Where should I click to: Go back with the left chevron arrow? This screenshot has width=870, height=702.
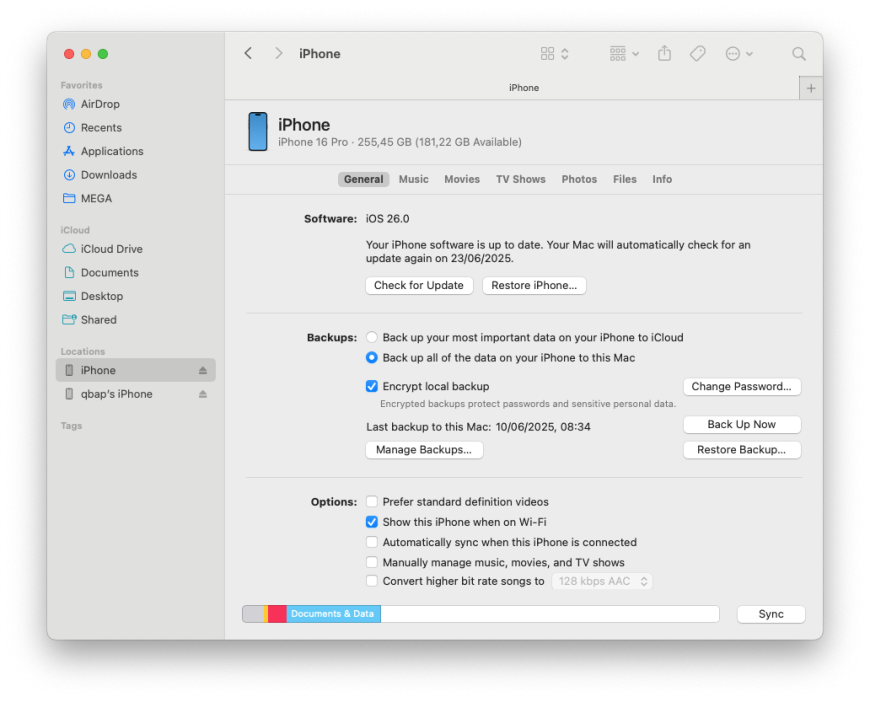[x=248, y=53]
